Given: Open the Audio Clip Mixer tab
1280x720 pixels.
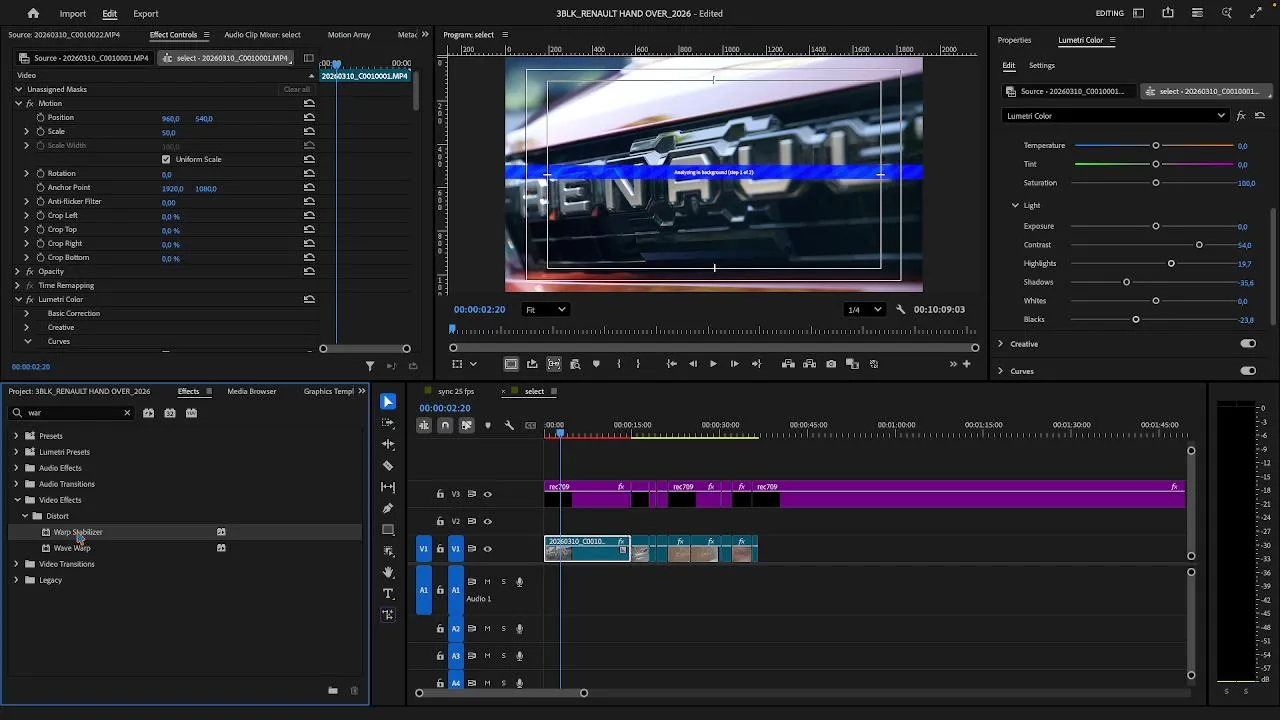Looking at the screenshot, I should pyautogui.click(x=262, y=34).
